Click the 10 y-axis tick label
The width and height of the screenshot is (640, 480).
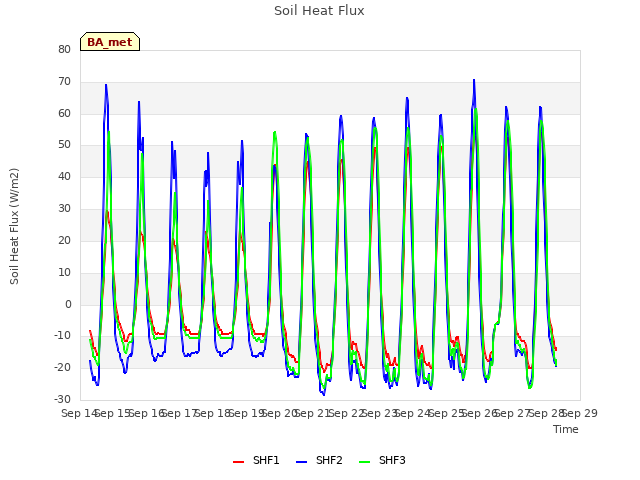(64, 272)
